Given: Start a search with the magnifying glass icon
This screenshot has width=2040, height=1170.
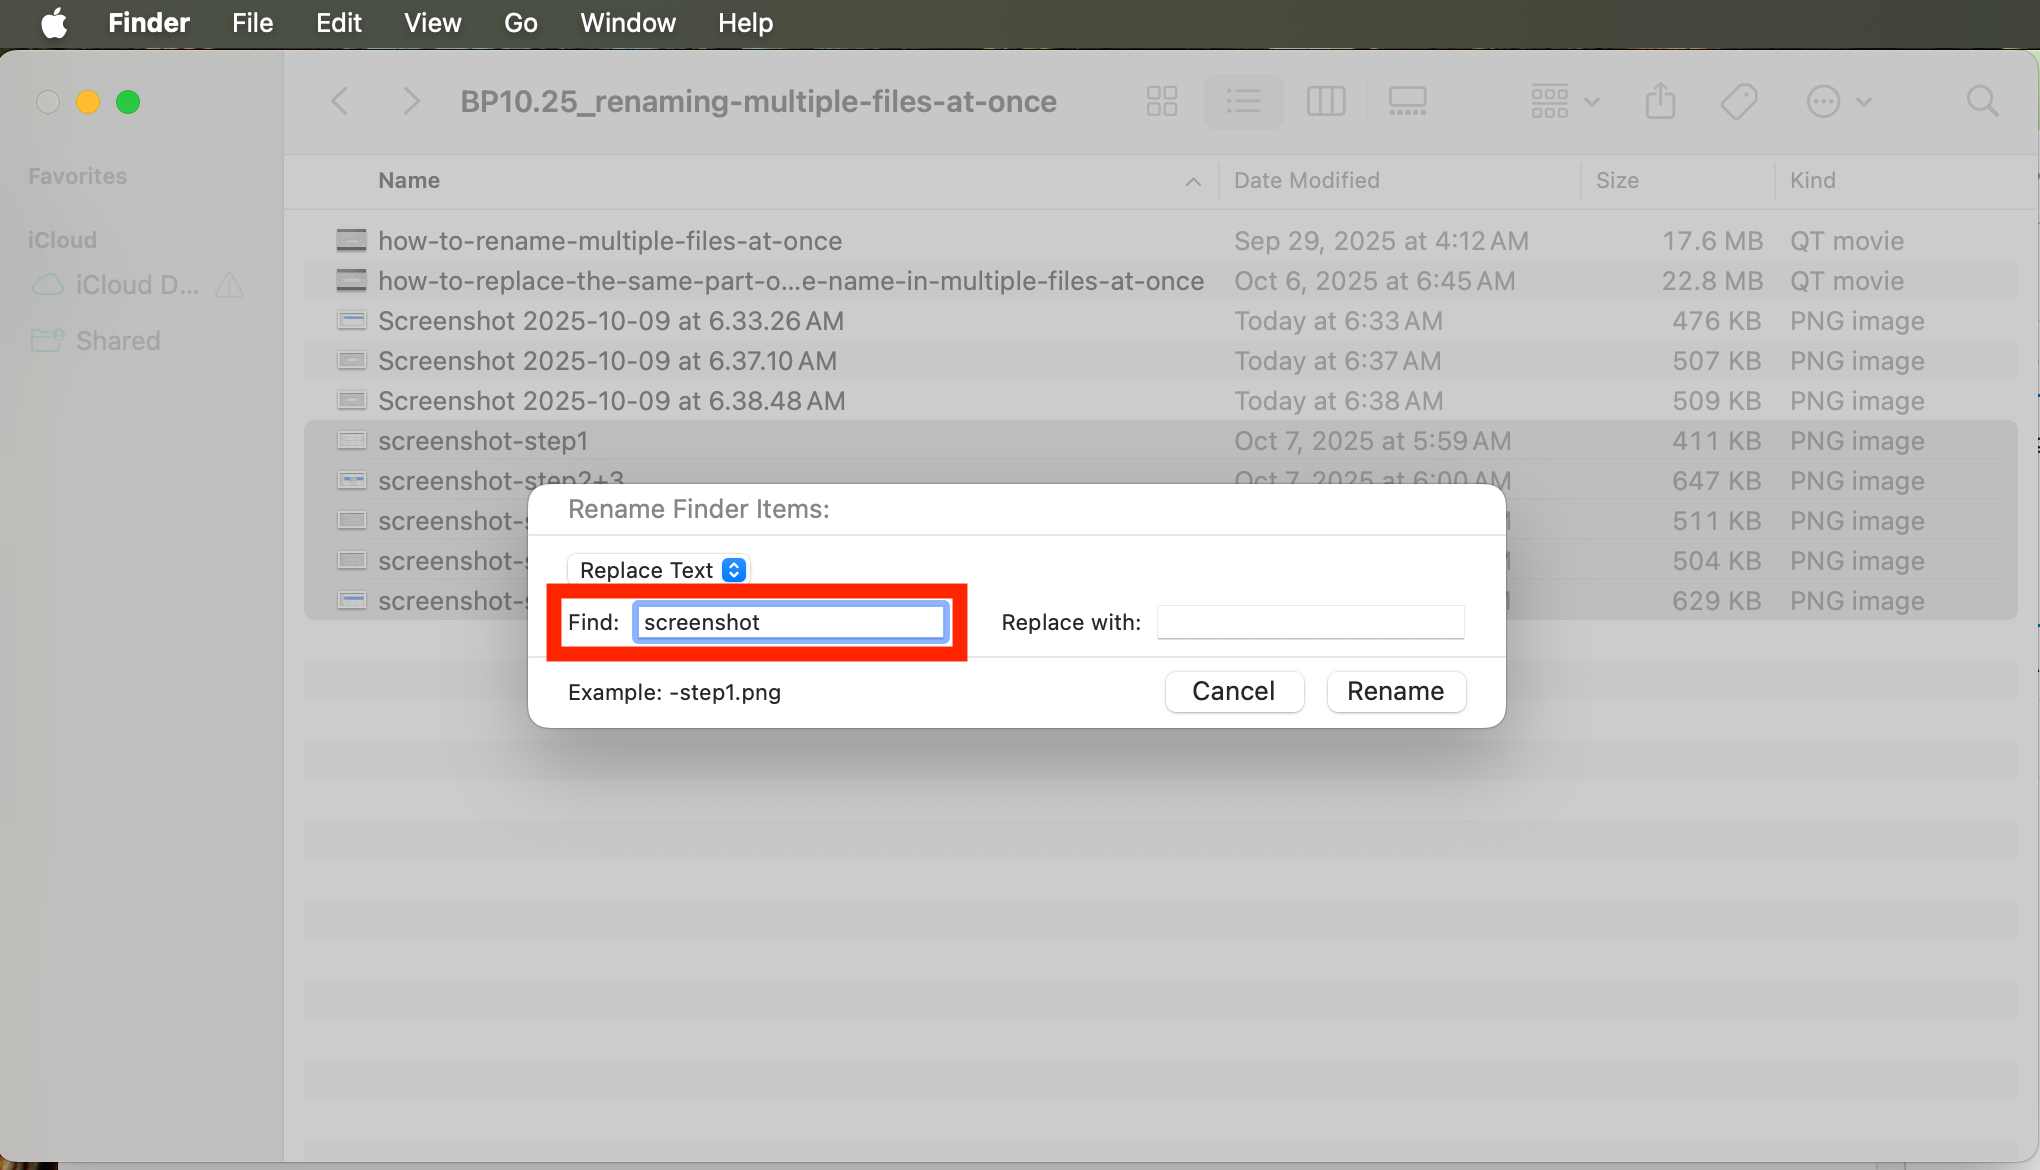Looking at the screenshot, I should 1983,100.
